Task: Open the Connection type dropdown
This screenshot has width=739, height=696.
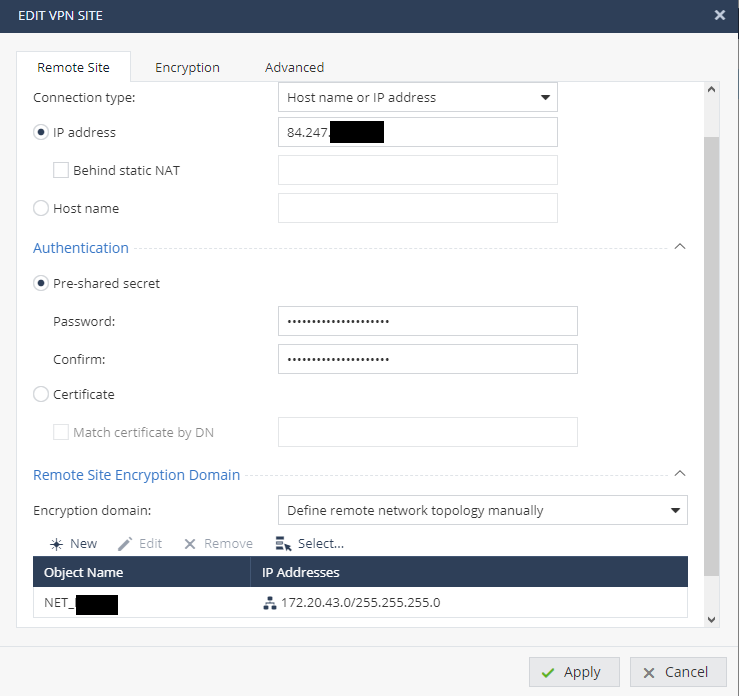Action: pos(417,97)
